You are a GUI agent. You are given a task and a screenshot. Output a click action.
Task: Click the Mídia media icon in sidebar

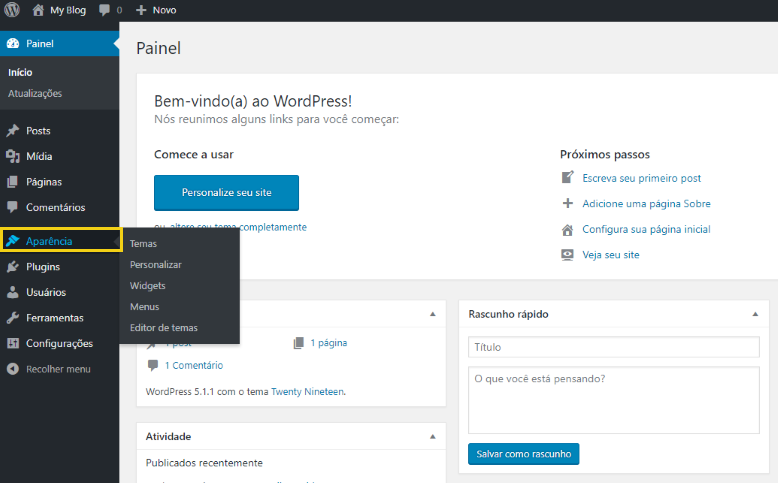(13, 156)
